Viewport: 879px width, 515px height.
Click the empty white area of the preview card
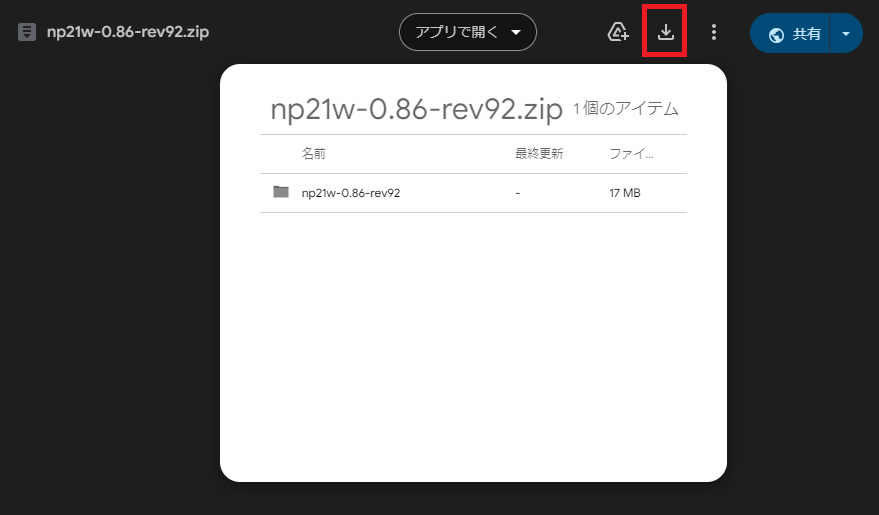pyautogui.click(x=473, y=350)
